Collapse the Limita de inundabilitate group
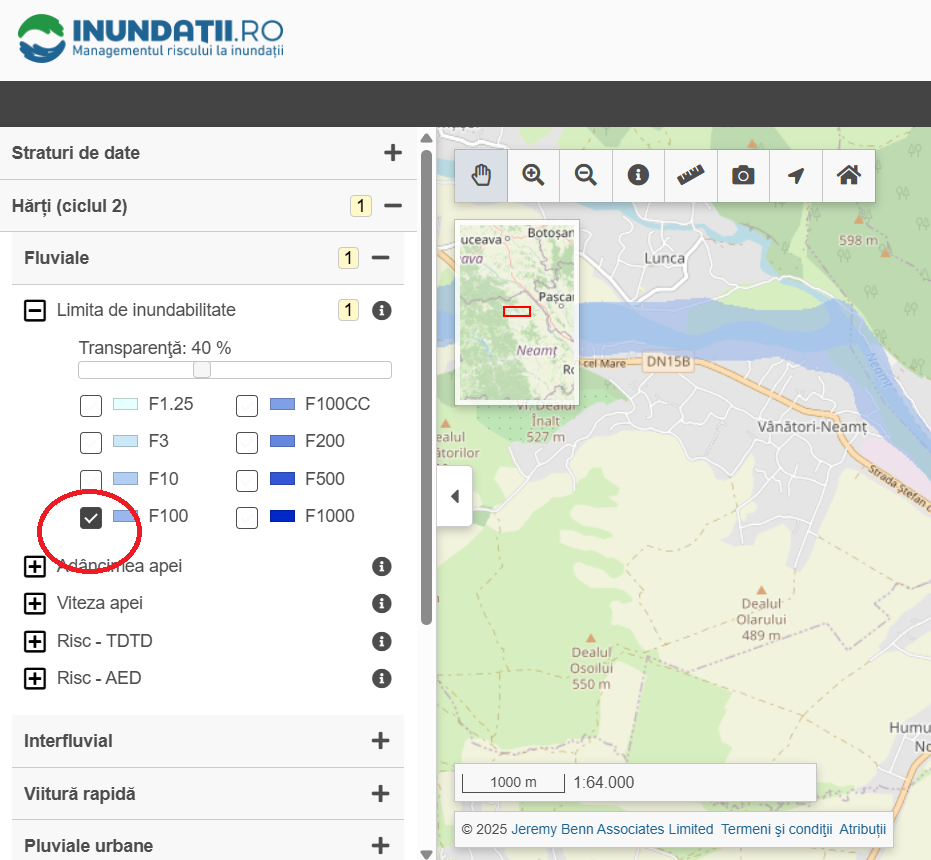The height and width of the screenshot is (860, 931). point(35,311)
